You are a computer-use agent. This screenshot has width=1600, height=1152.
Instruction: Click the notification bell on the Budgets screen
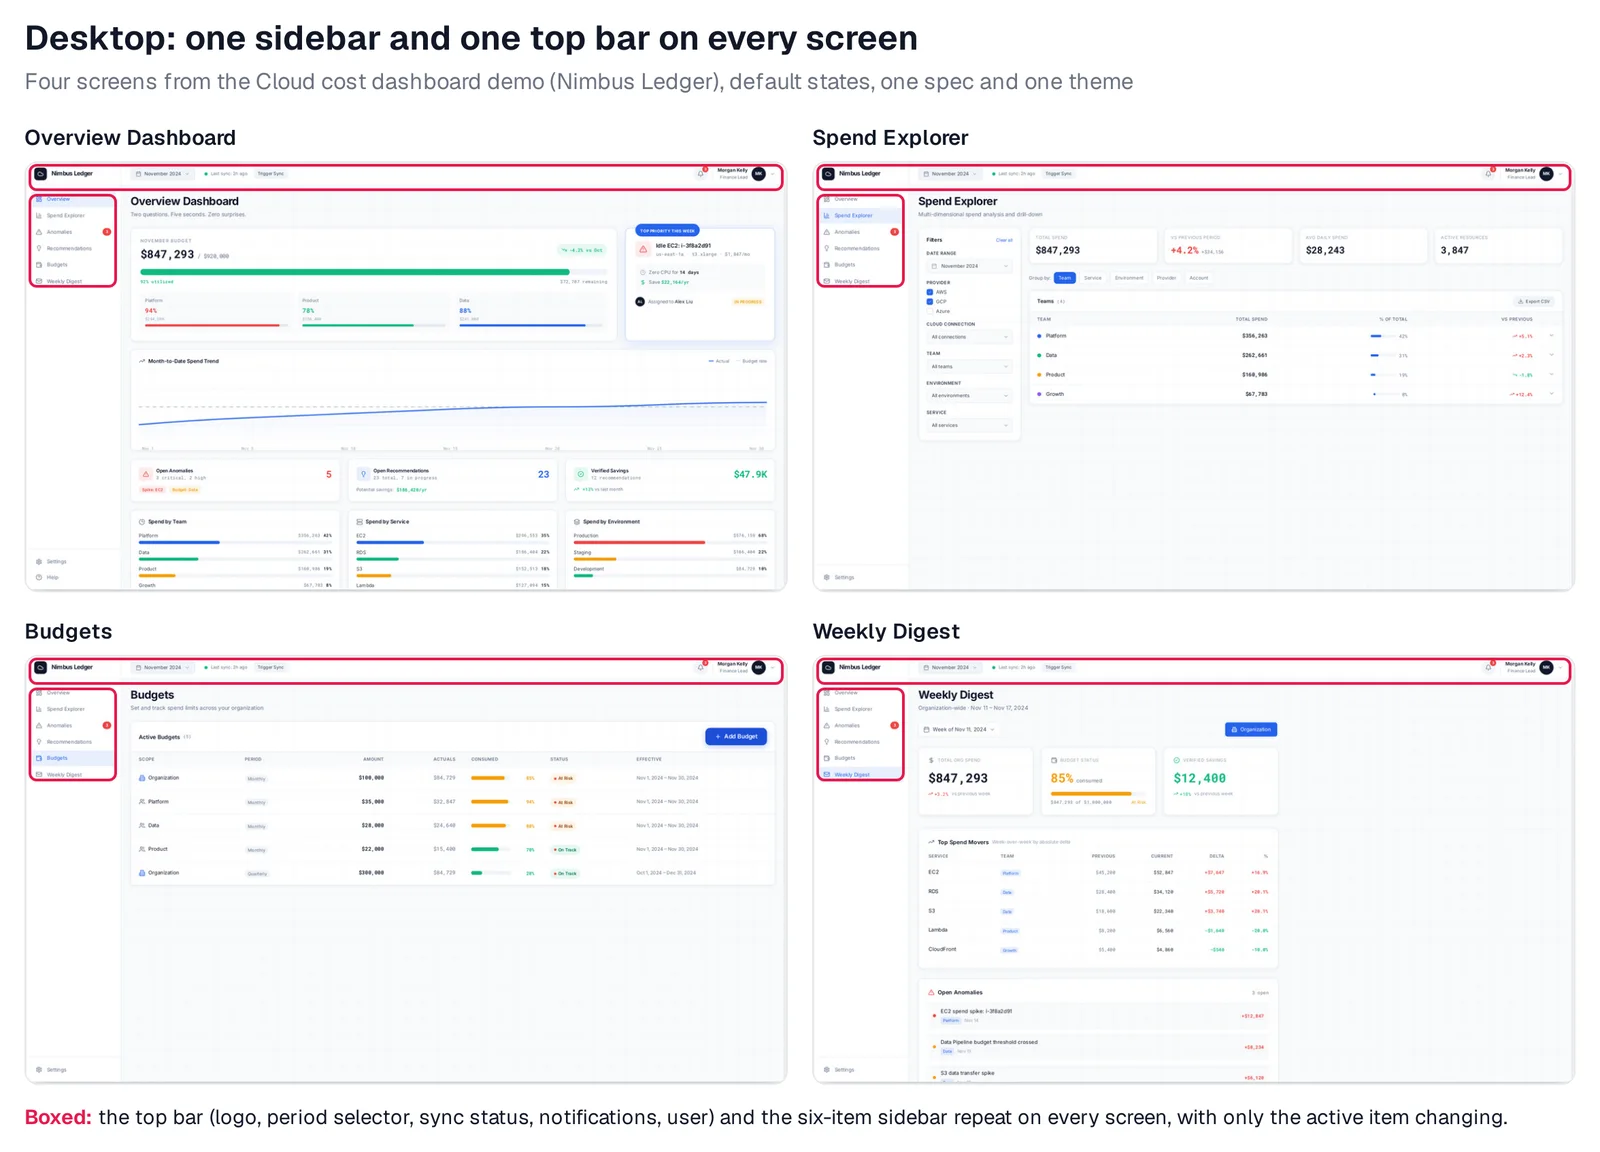(701, 668)
